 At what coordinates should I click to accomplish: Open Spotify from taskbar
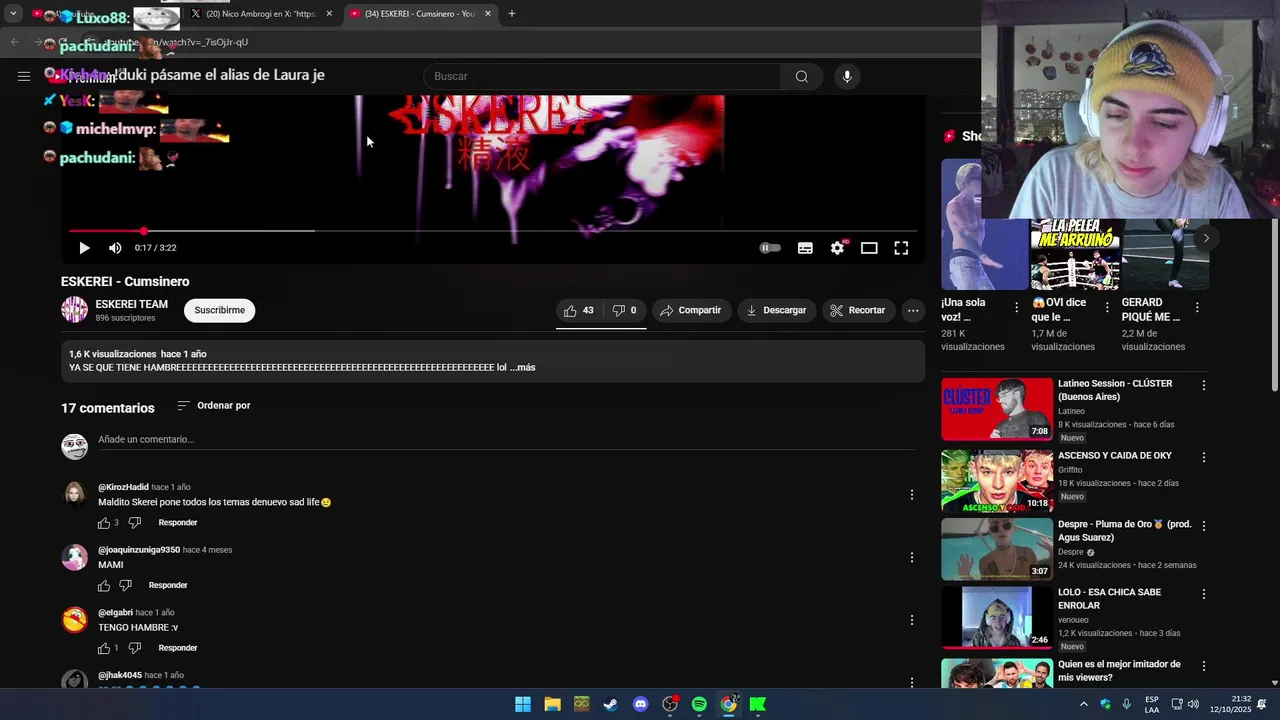[x=699, y=705]
